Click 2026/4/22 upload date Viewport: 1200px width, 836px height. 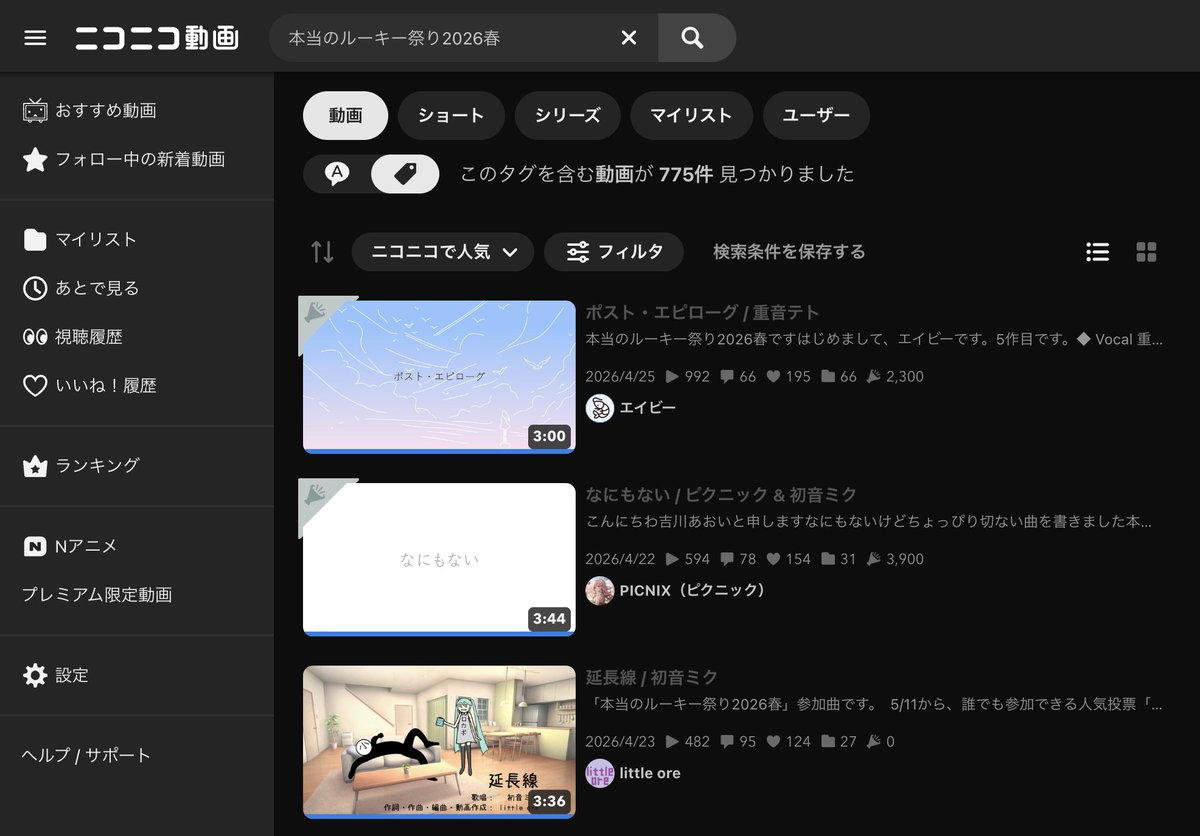(x=620, y=559)
